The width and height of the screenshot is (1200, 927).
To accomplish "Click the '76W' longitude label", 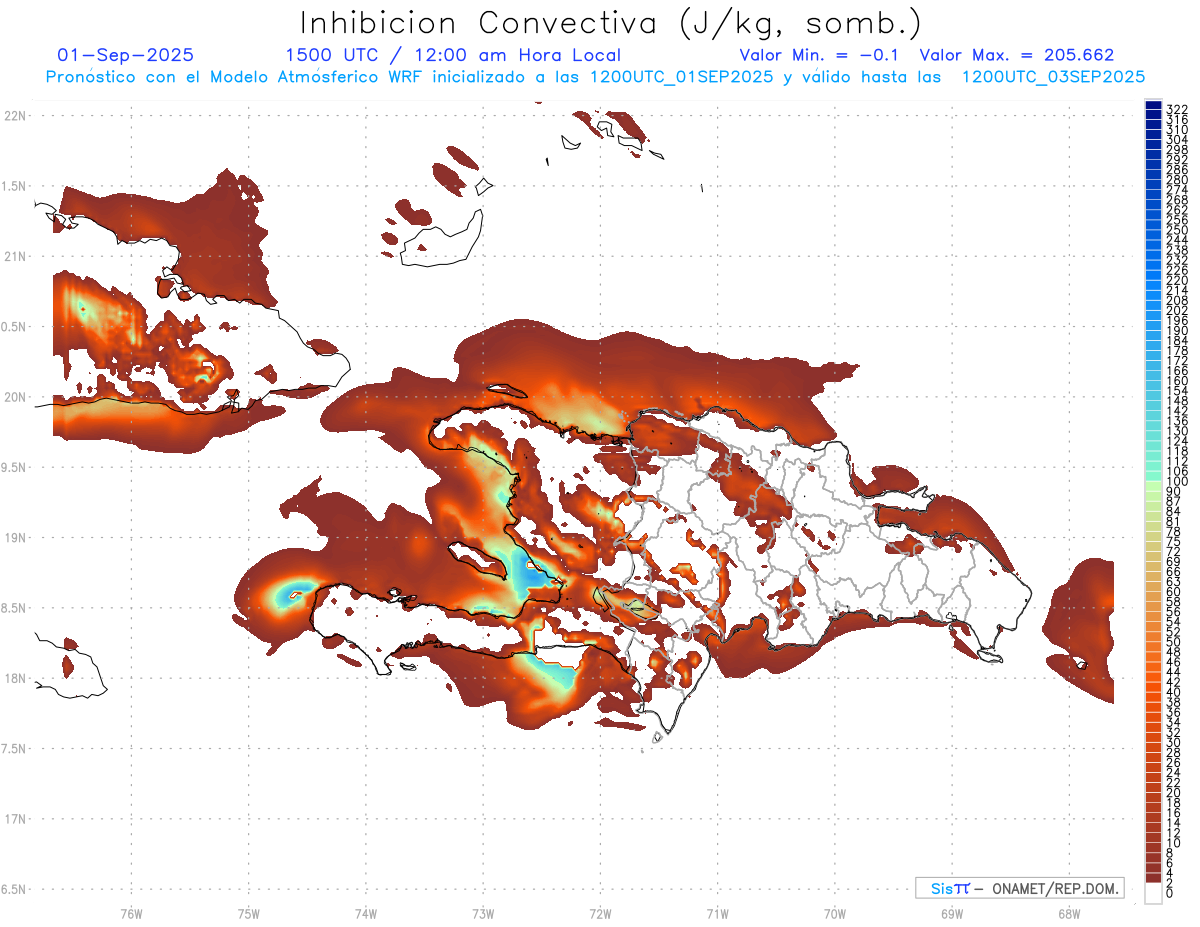I will [x=131, y=912].
